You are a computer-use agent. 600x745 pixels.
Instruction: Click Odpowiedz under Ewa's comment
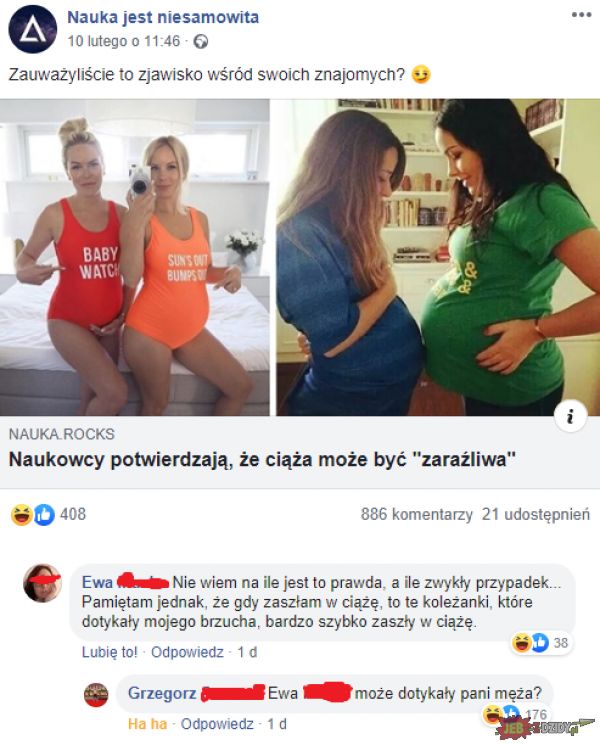187,652
